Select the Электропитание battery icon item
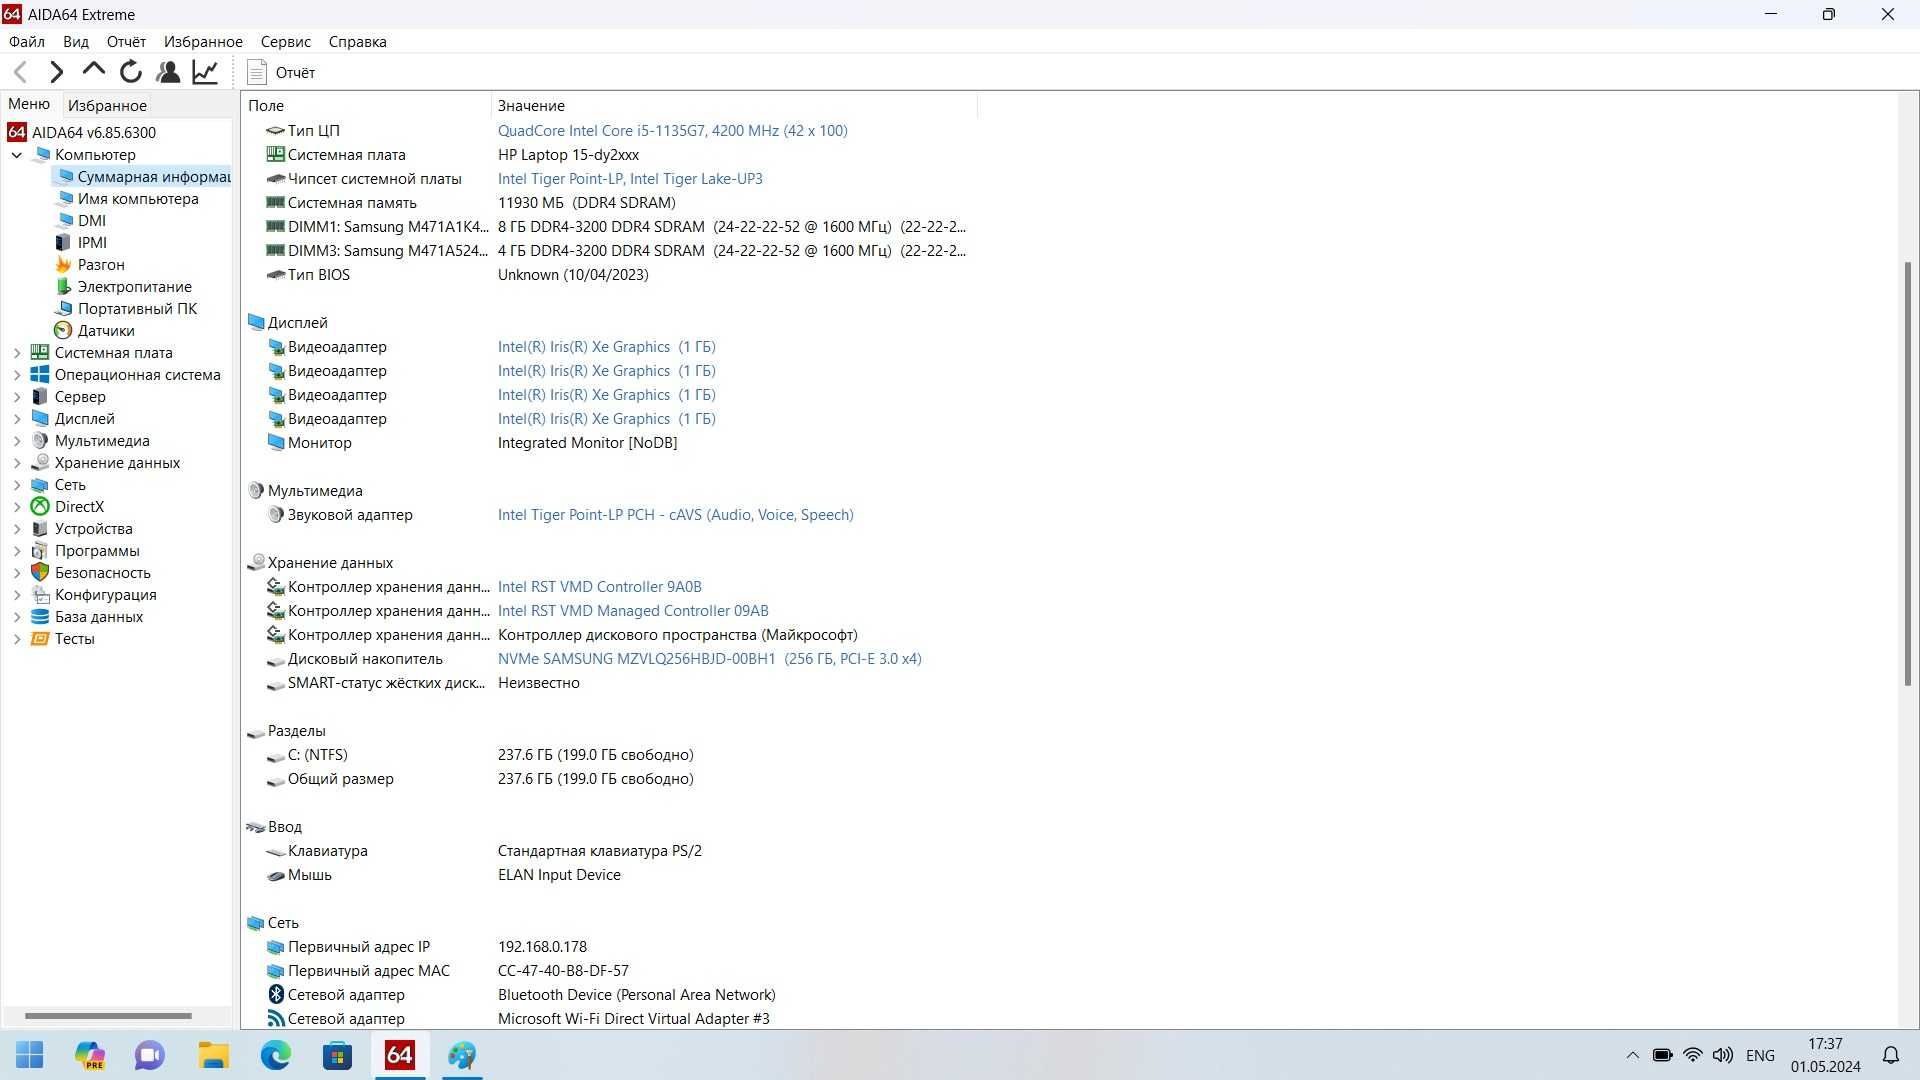 [64, 287]
